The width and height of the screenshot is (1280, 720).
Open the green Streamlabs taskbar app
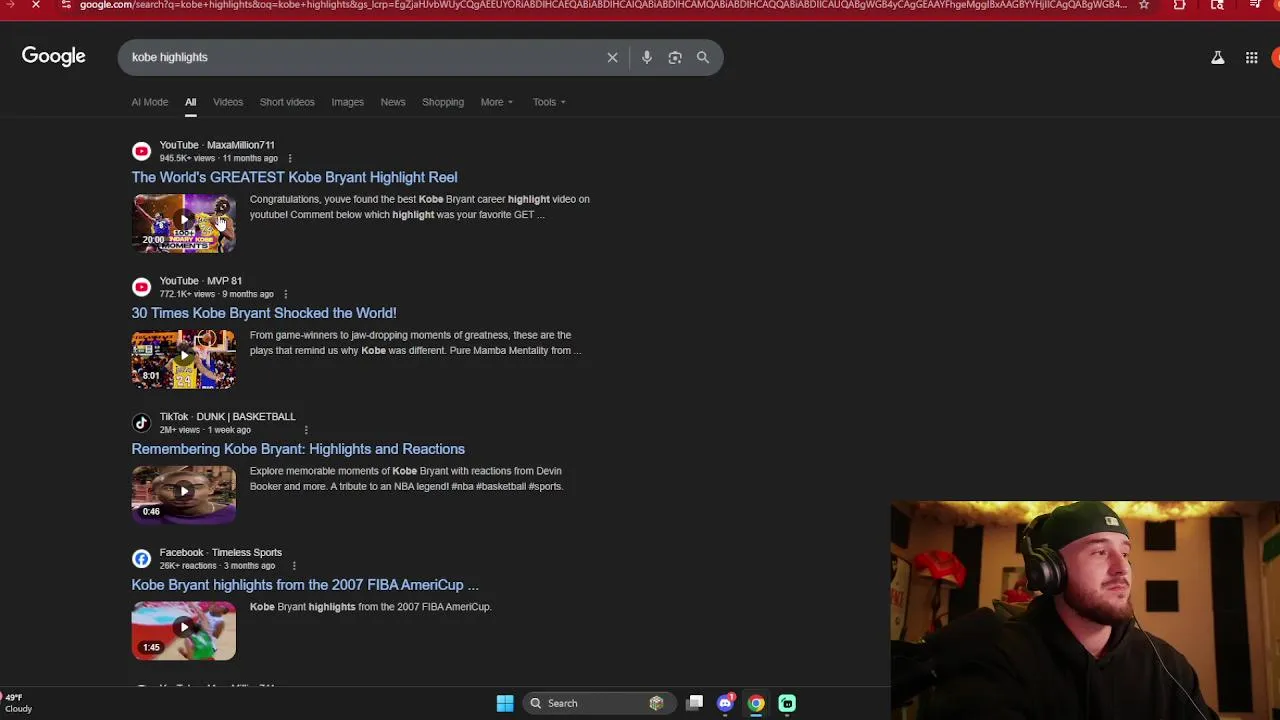tap(787, 703)
